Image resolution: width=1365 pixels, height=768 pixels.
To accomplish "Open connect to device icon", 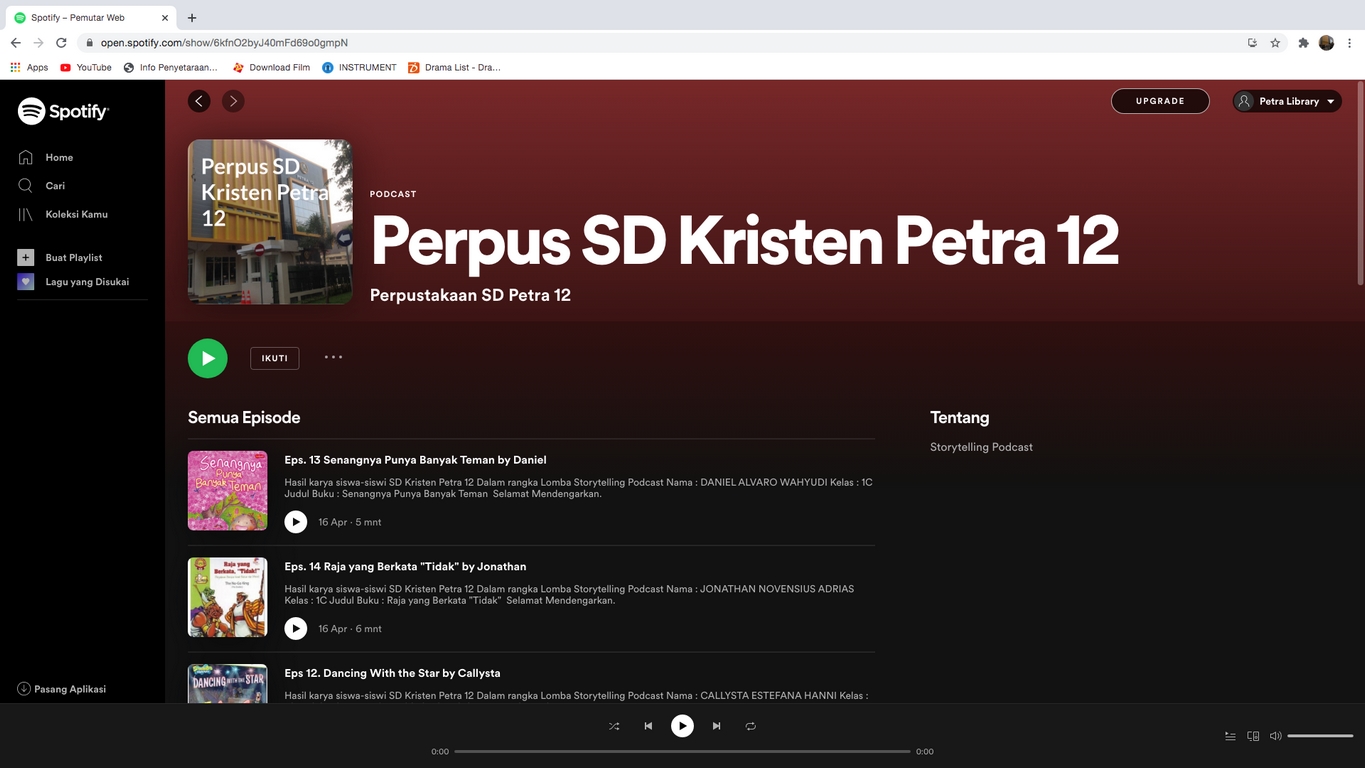I will pos(1253,736).
